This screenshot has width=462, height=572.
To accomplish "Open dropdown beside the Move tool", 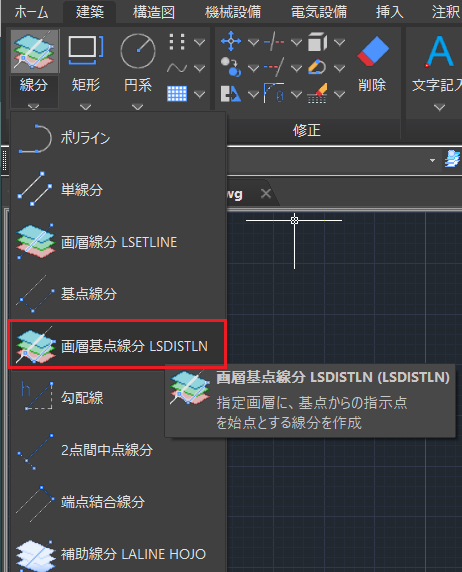I will click(253, 42).
